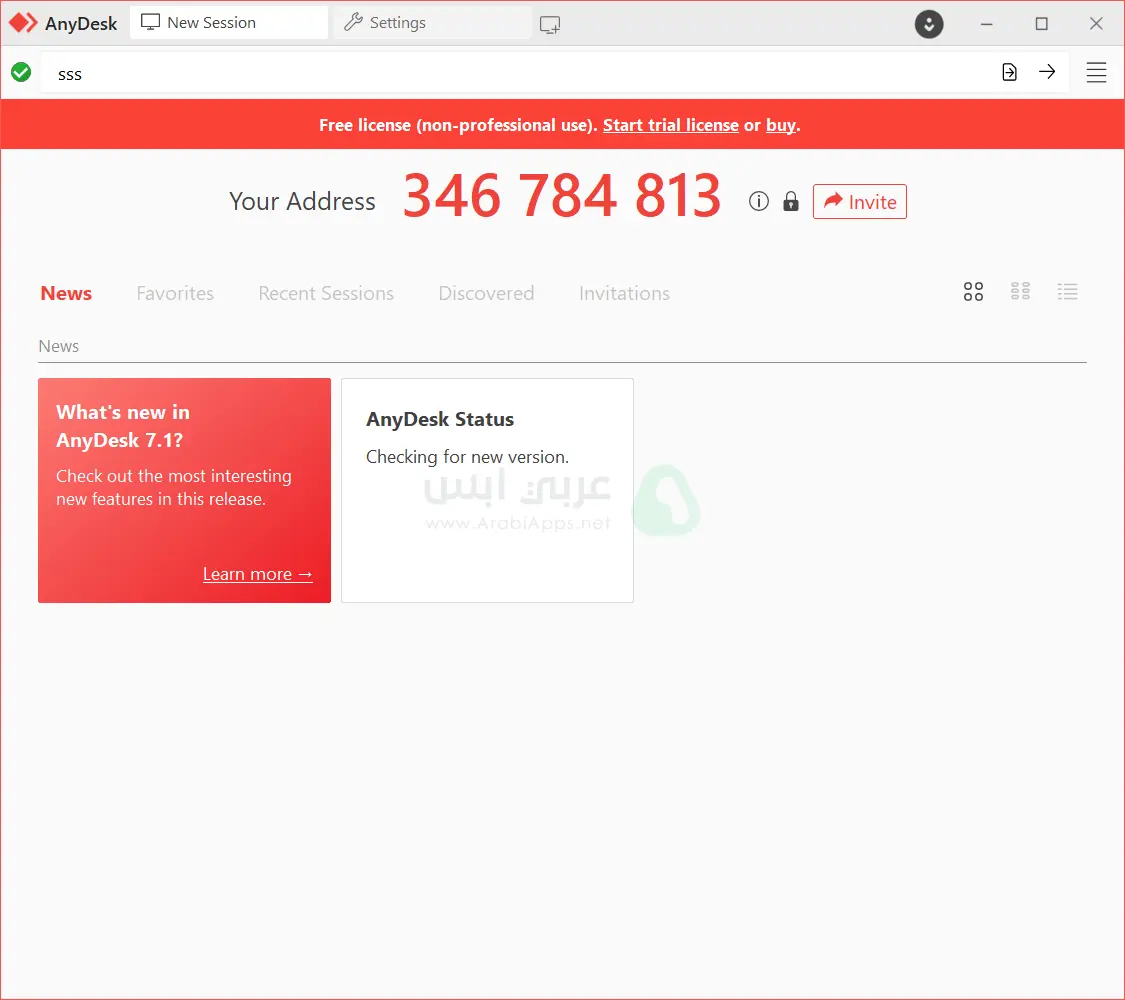Viewport: 1125px width, 1000px height.
Task: Click the green connection status icon
Action: tap(21, 72)
